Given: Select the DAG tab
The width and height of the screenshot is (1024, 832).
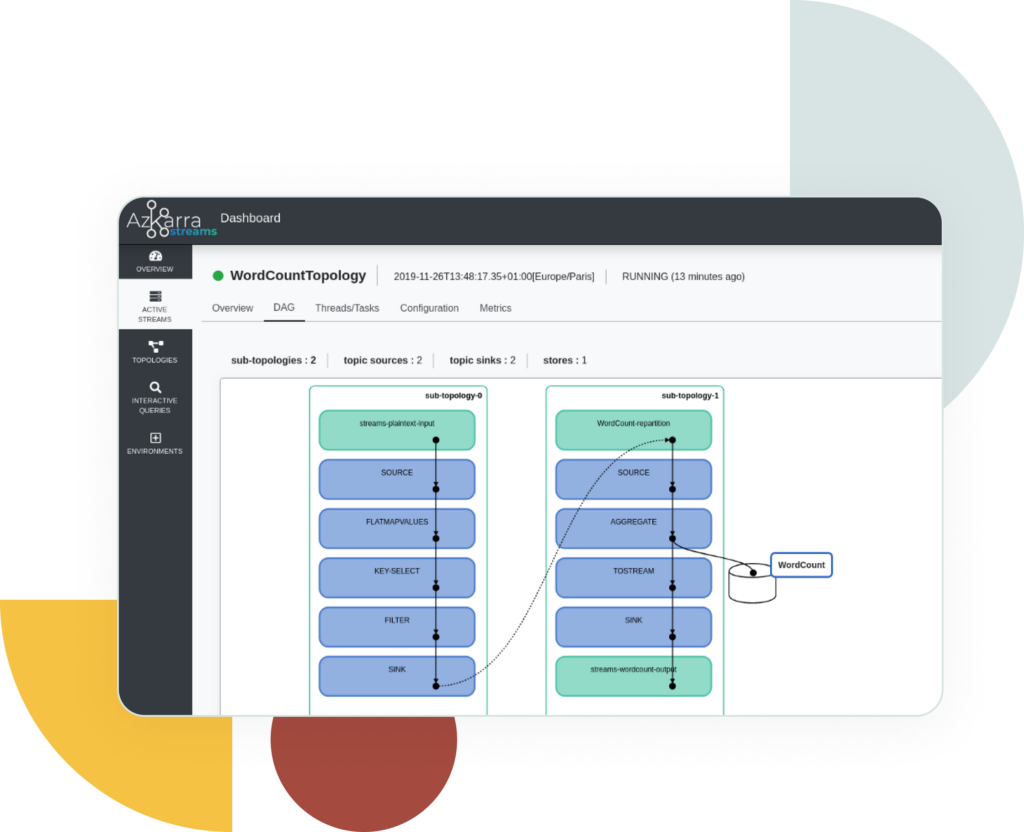Looking at the screenshot, I should click(x=284, y=308).
